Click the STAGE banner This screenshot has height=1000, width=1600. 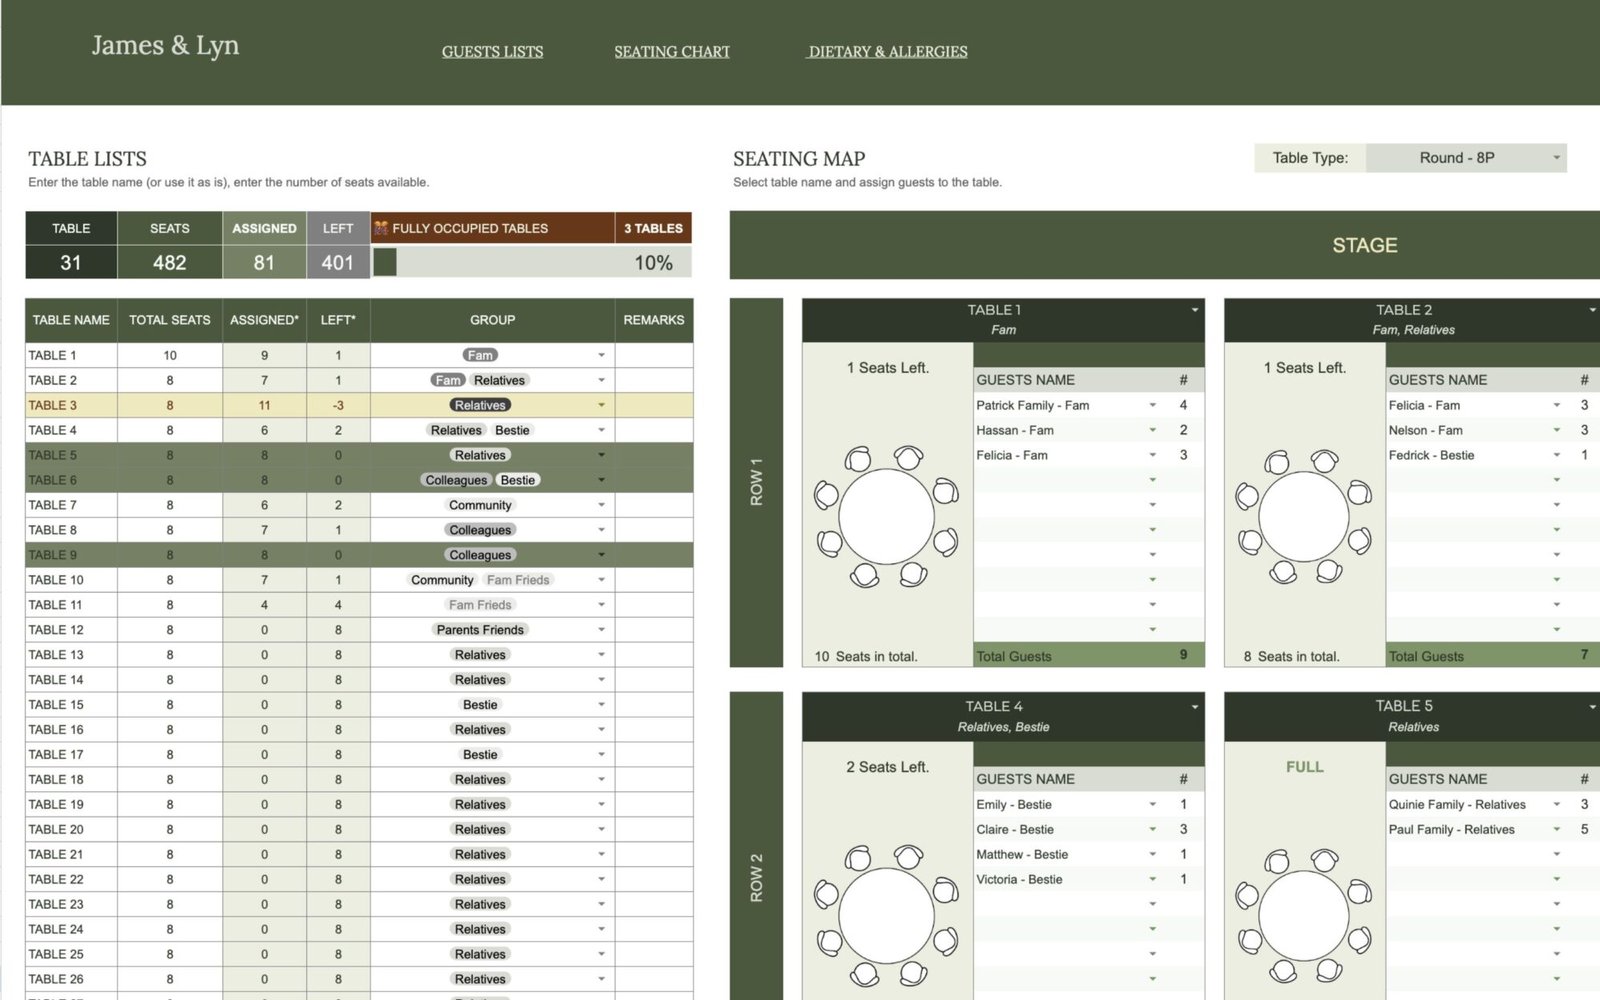[x=1364, y=245]
